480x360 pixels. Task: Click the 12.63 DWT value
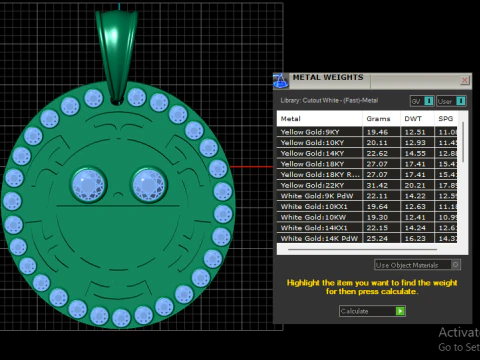(x=415, y=207)
